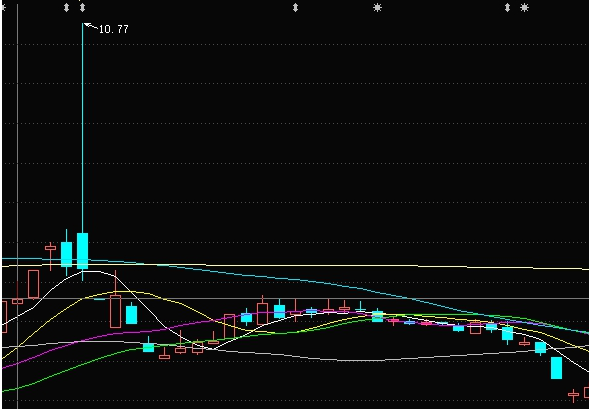Click the lone up-down arrow marker in the top middle

(296, 8)
